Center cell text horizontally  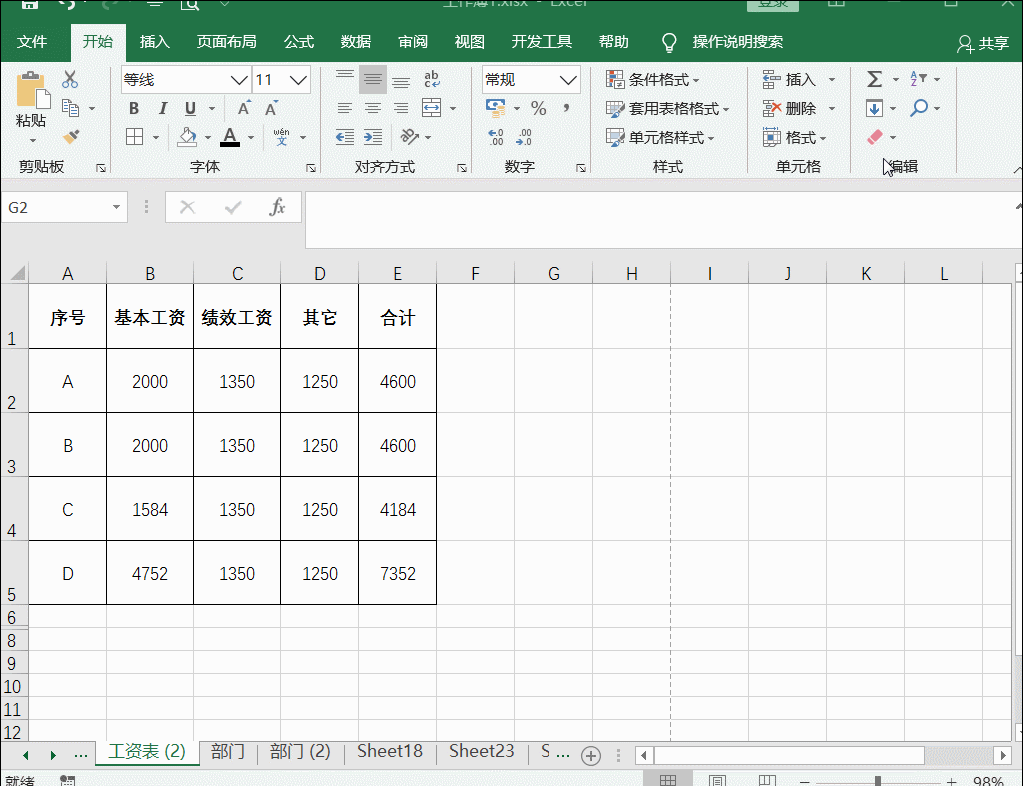(373, 108)
